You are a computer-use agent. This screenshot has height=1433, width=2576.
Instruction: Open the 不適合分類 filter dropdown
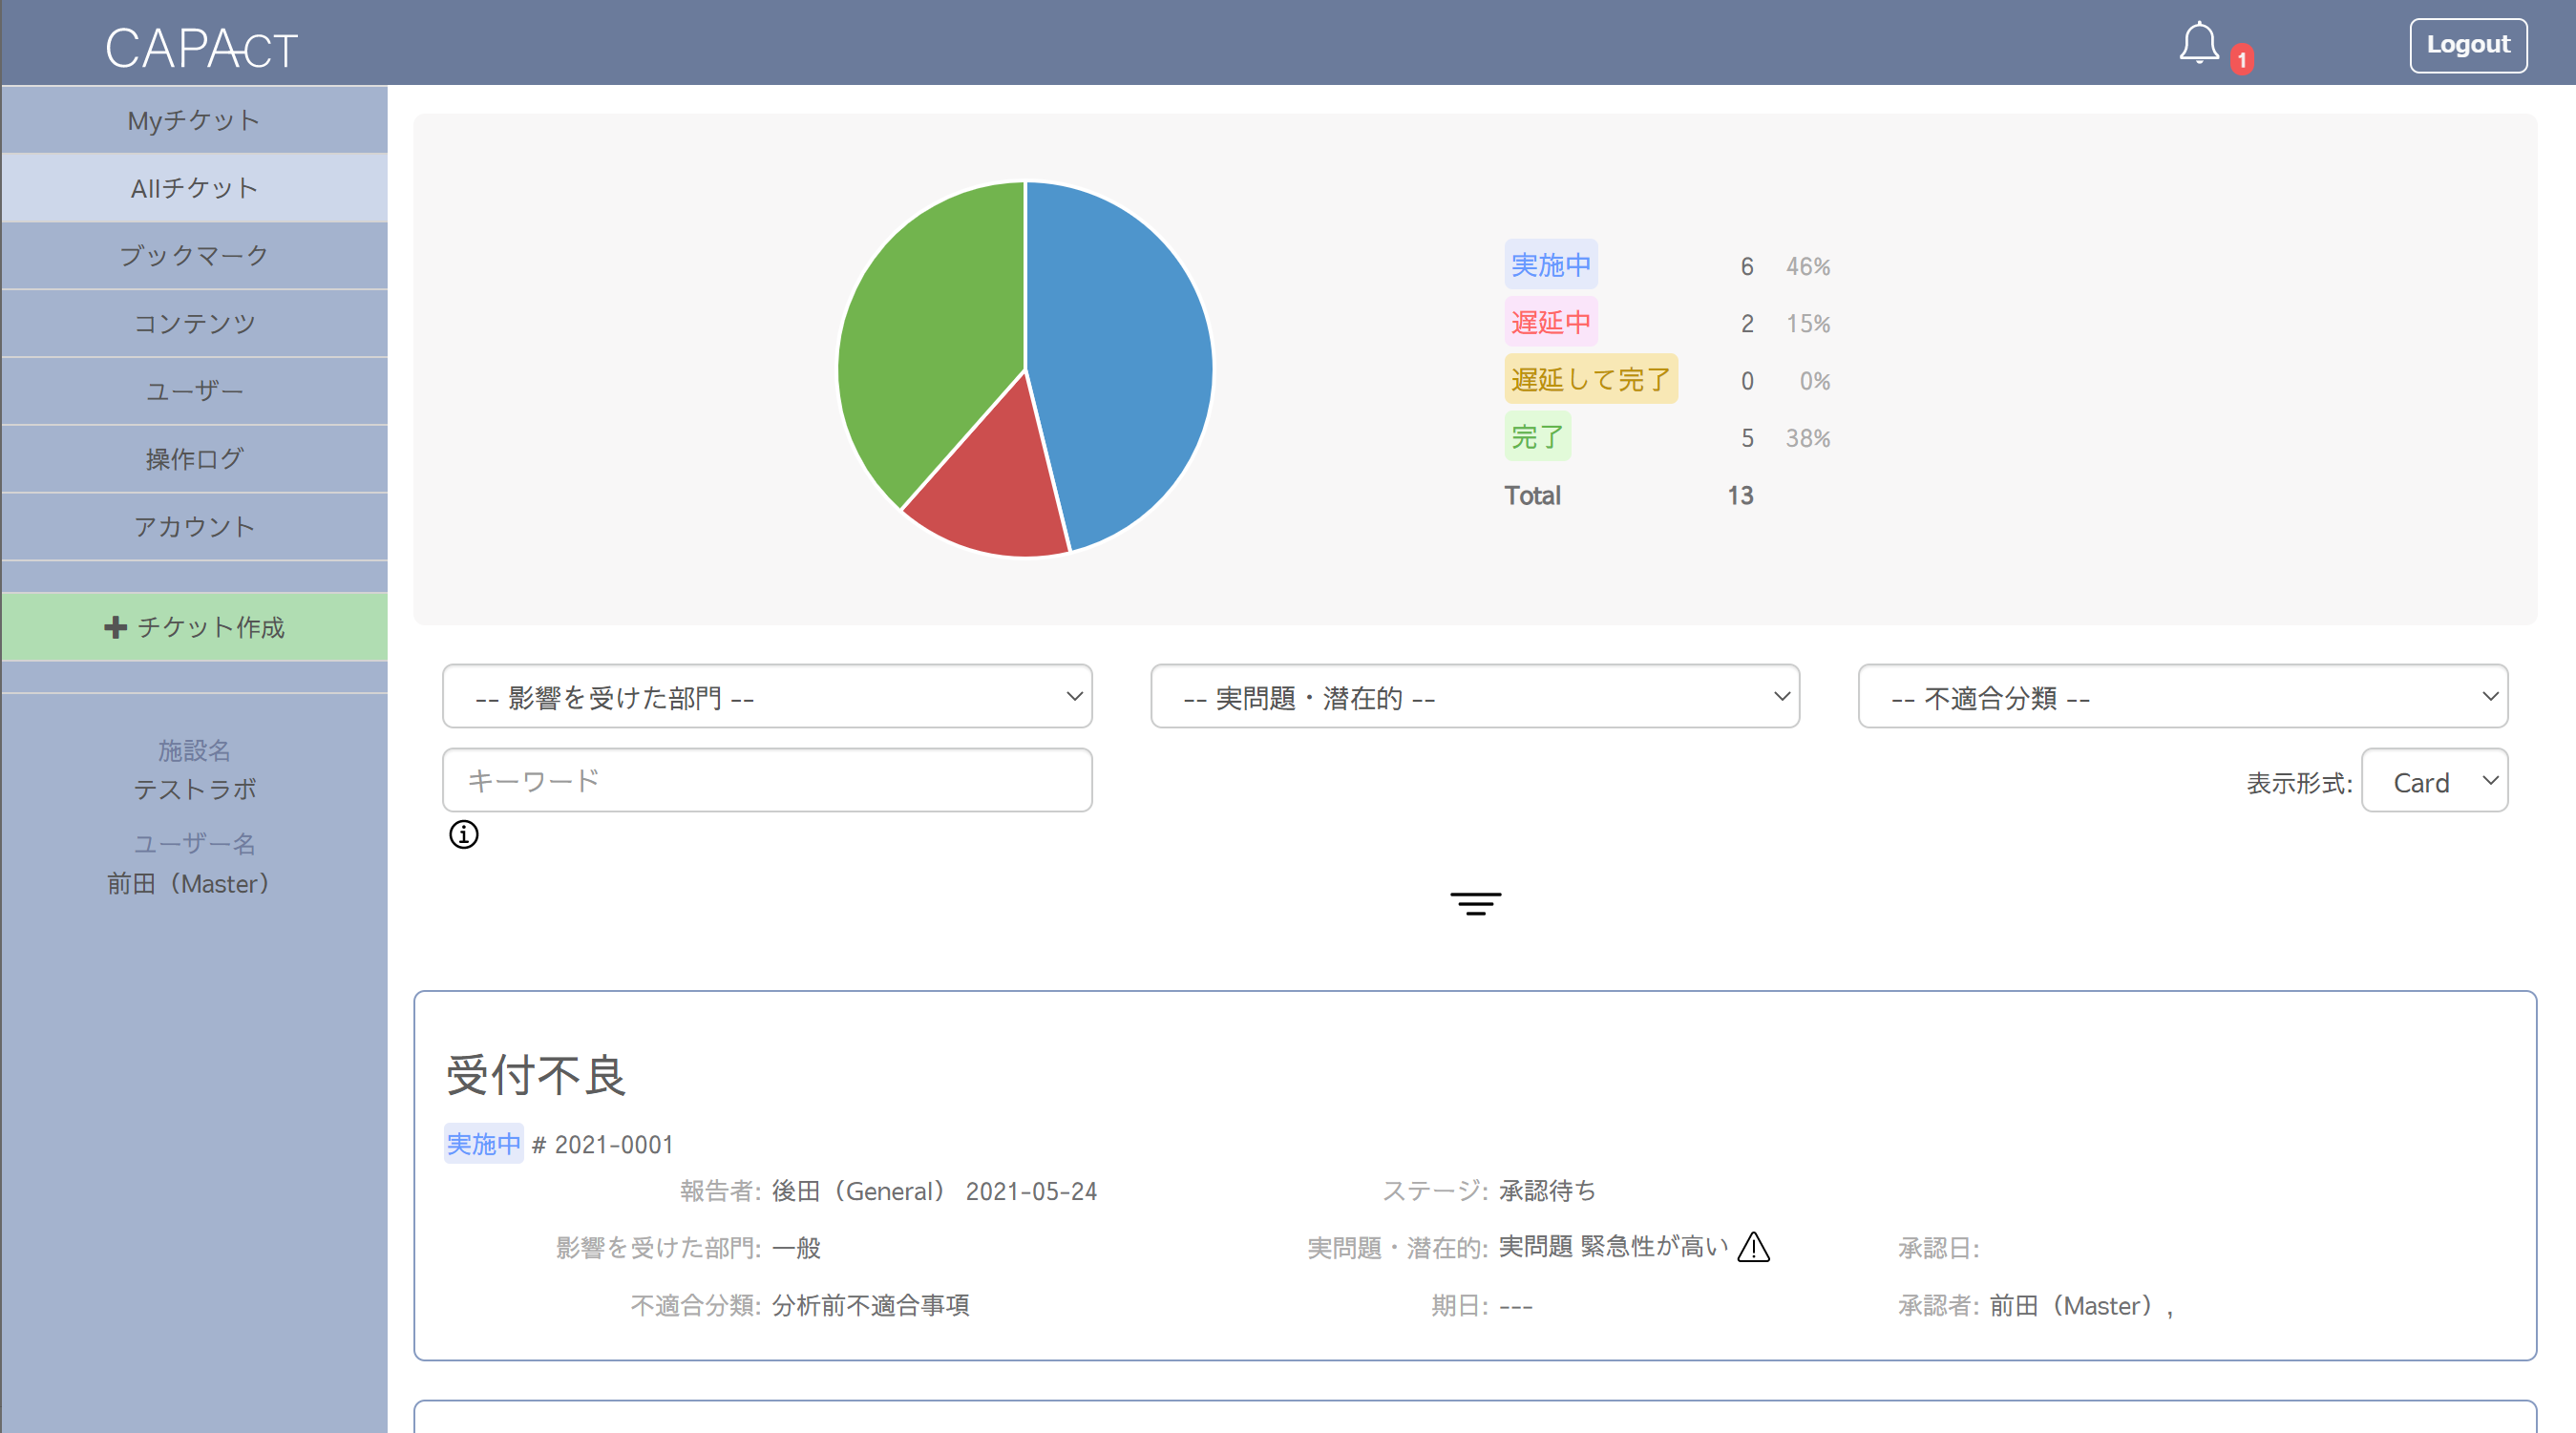[2182, 696]
